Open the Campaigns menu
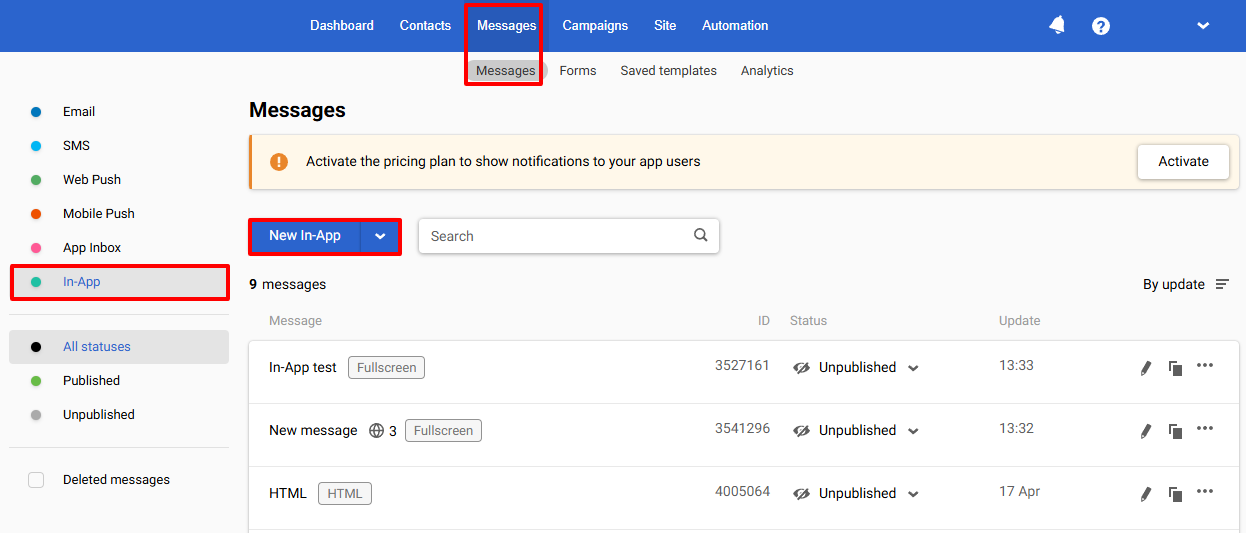The height and width of the screenshot is (533, 1246). point(595,26)
